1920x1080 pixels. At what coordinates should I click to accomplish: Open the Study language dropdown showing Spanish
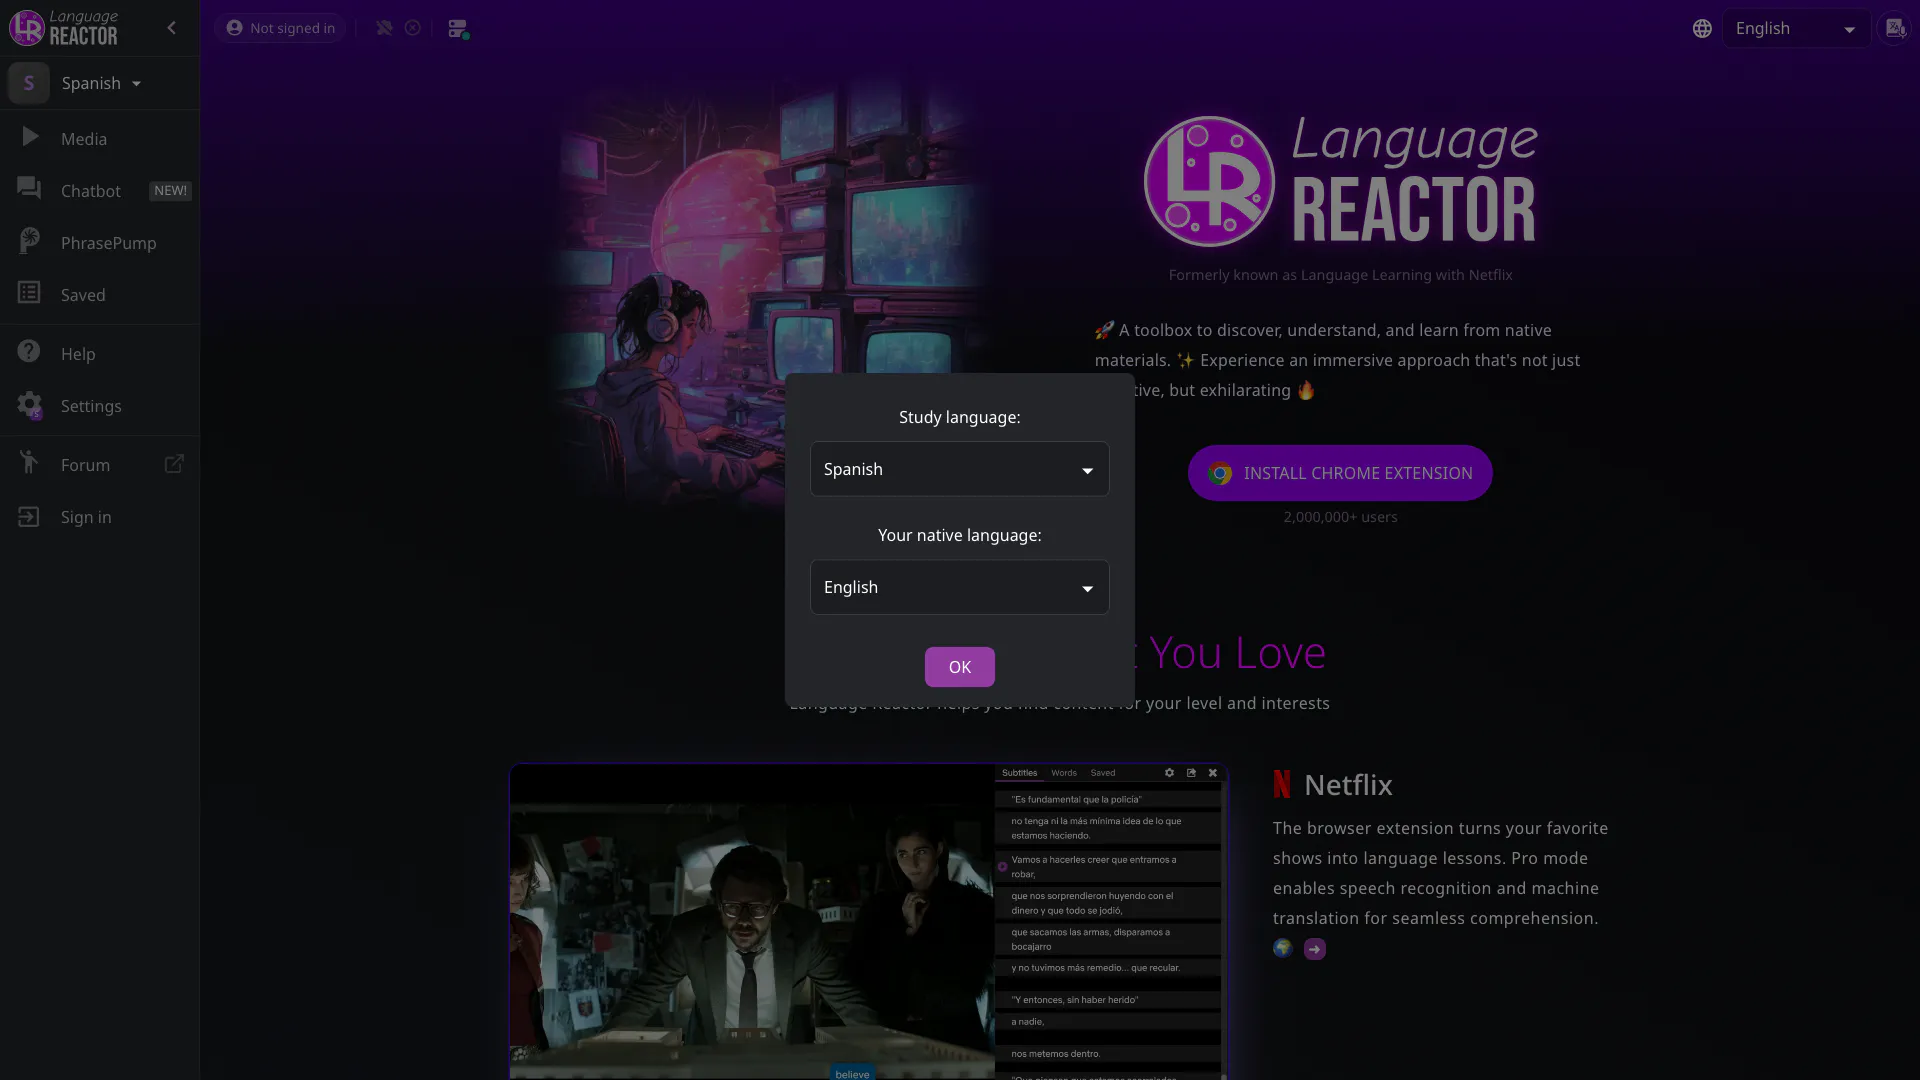click(x=959, y=469)
